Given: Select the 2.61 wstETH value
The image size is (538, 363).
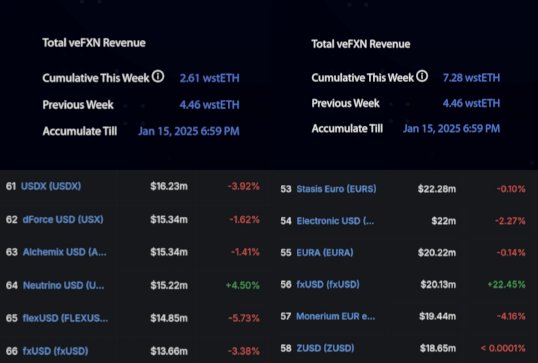Looking at the screenshot, I should 209,78.
